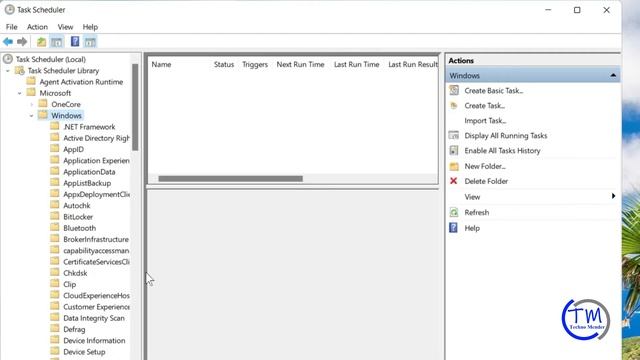
Task: Click the Enable All Tasks History icon
Action: [454, 150]
